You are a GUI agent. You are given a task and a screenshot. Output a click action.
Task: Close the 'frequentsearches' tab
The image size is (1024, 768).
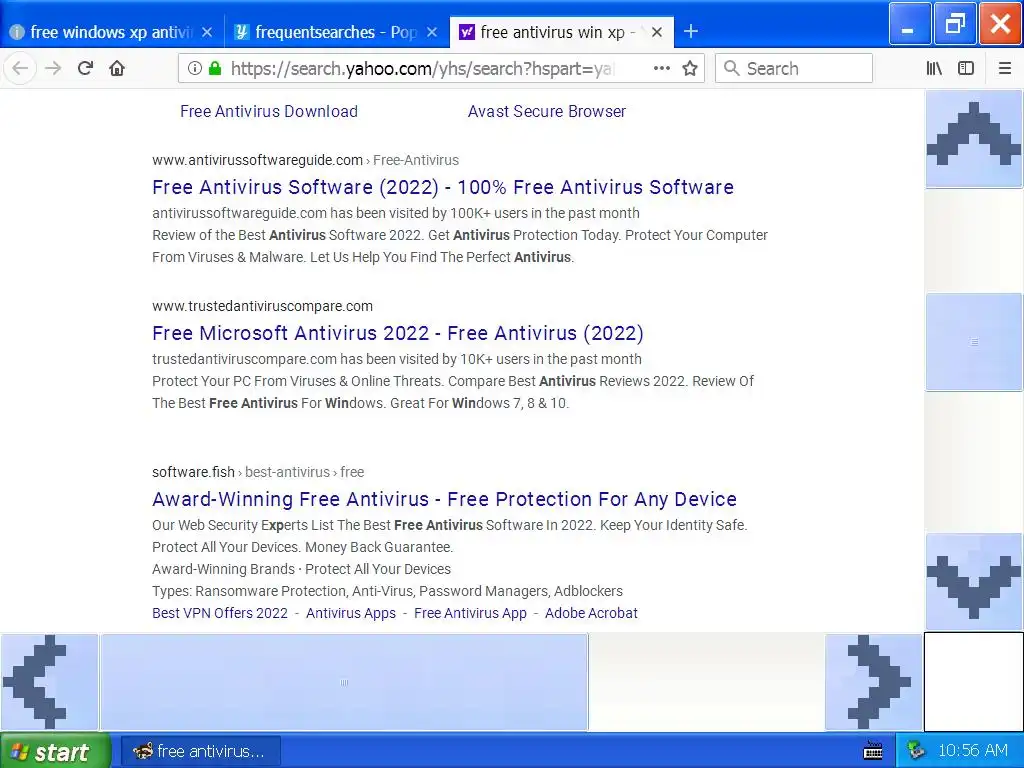432,32
